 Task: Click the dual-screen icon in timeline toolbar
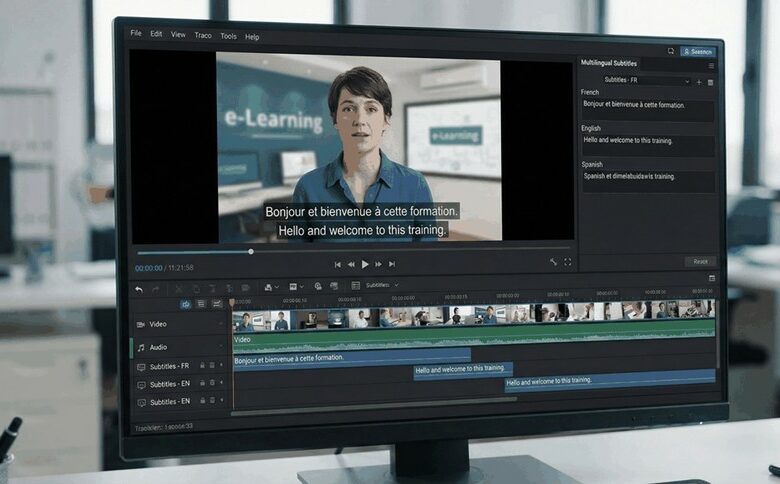pos(334,286)
